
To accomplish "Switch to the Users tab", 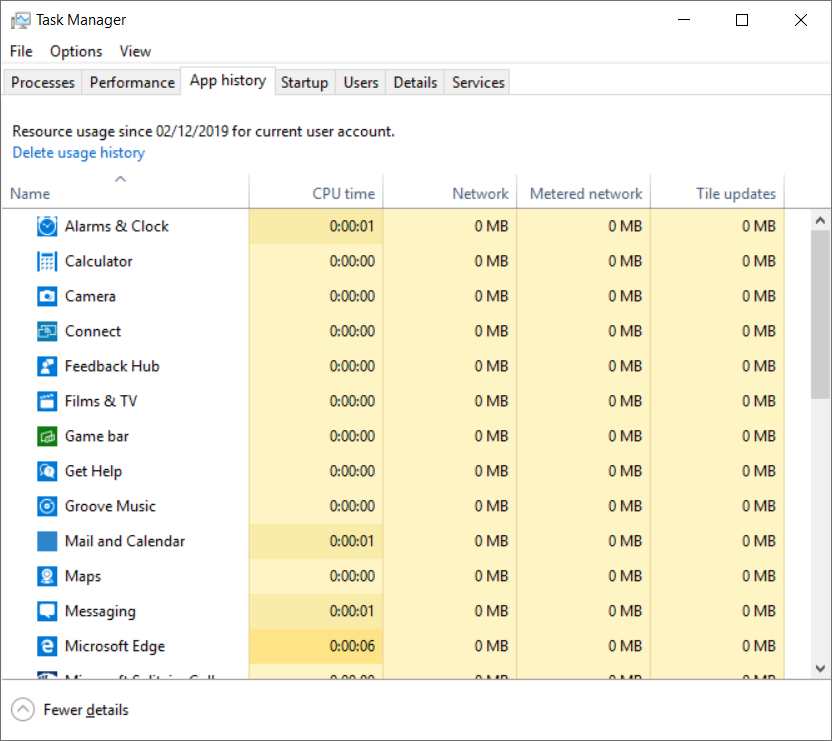I will pos(361,82).
